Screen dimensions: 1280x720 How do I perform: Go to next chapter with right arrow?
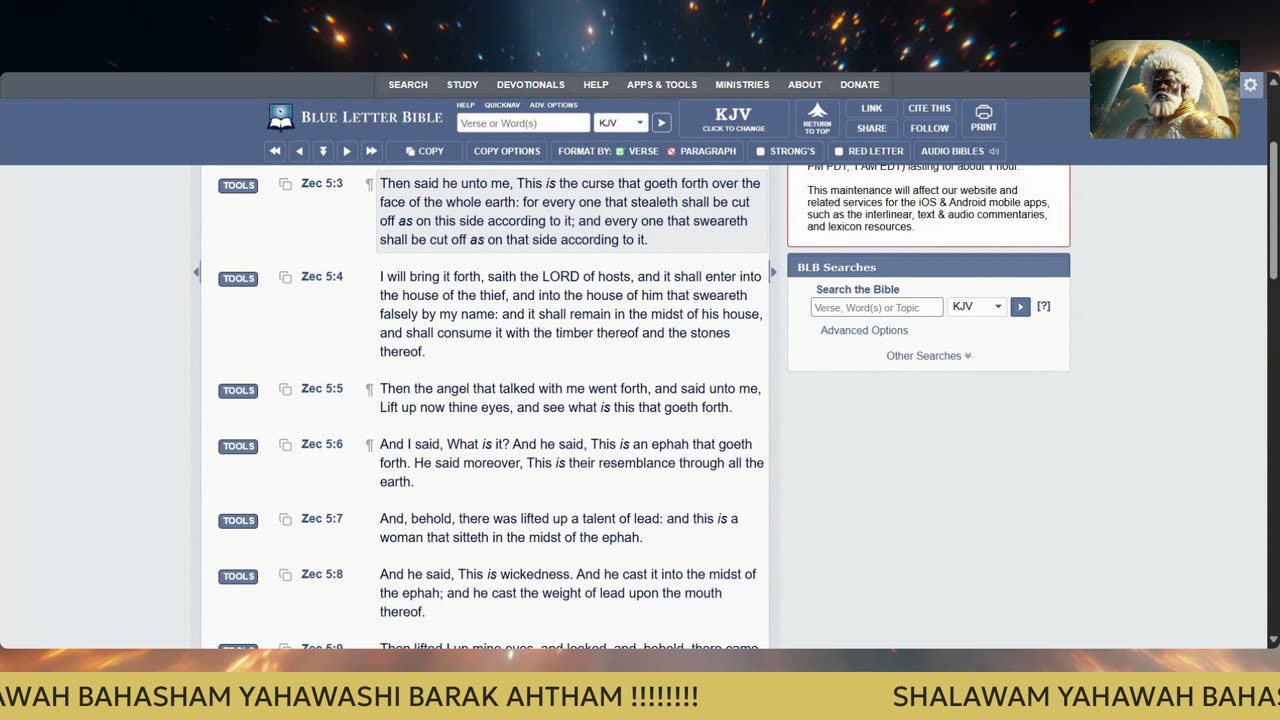347,151
